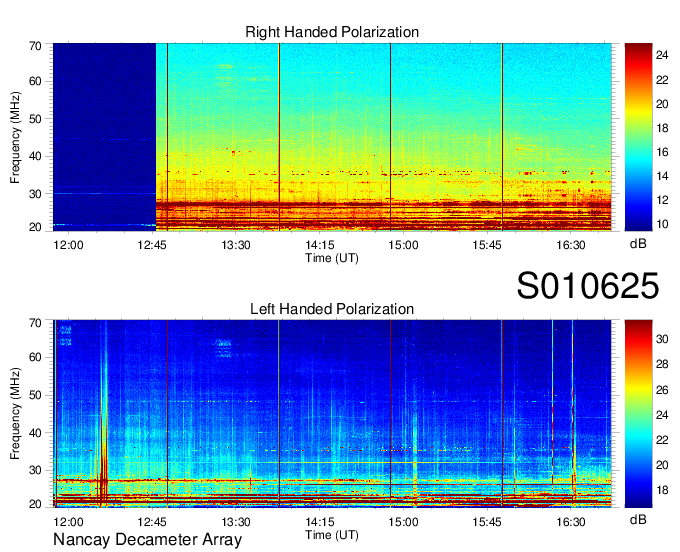Click the right-handed polarization color scale bar
Screen dimensions: 680x552
click(638, 137)
